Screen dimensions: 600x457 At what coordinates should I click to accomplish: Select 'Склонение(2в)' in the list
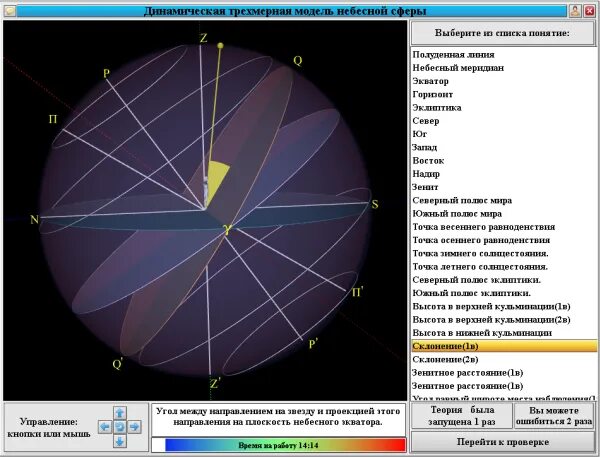pyautogui.click(x=504, y=359)
